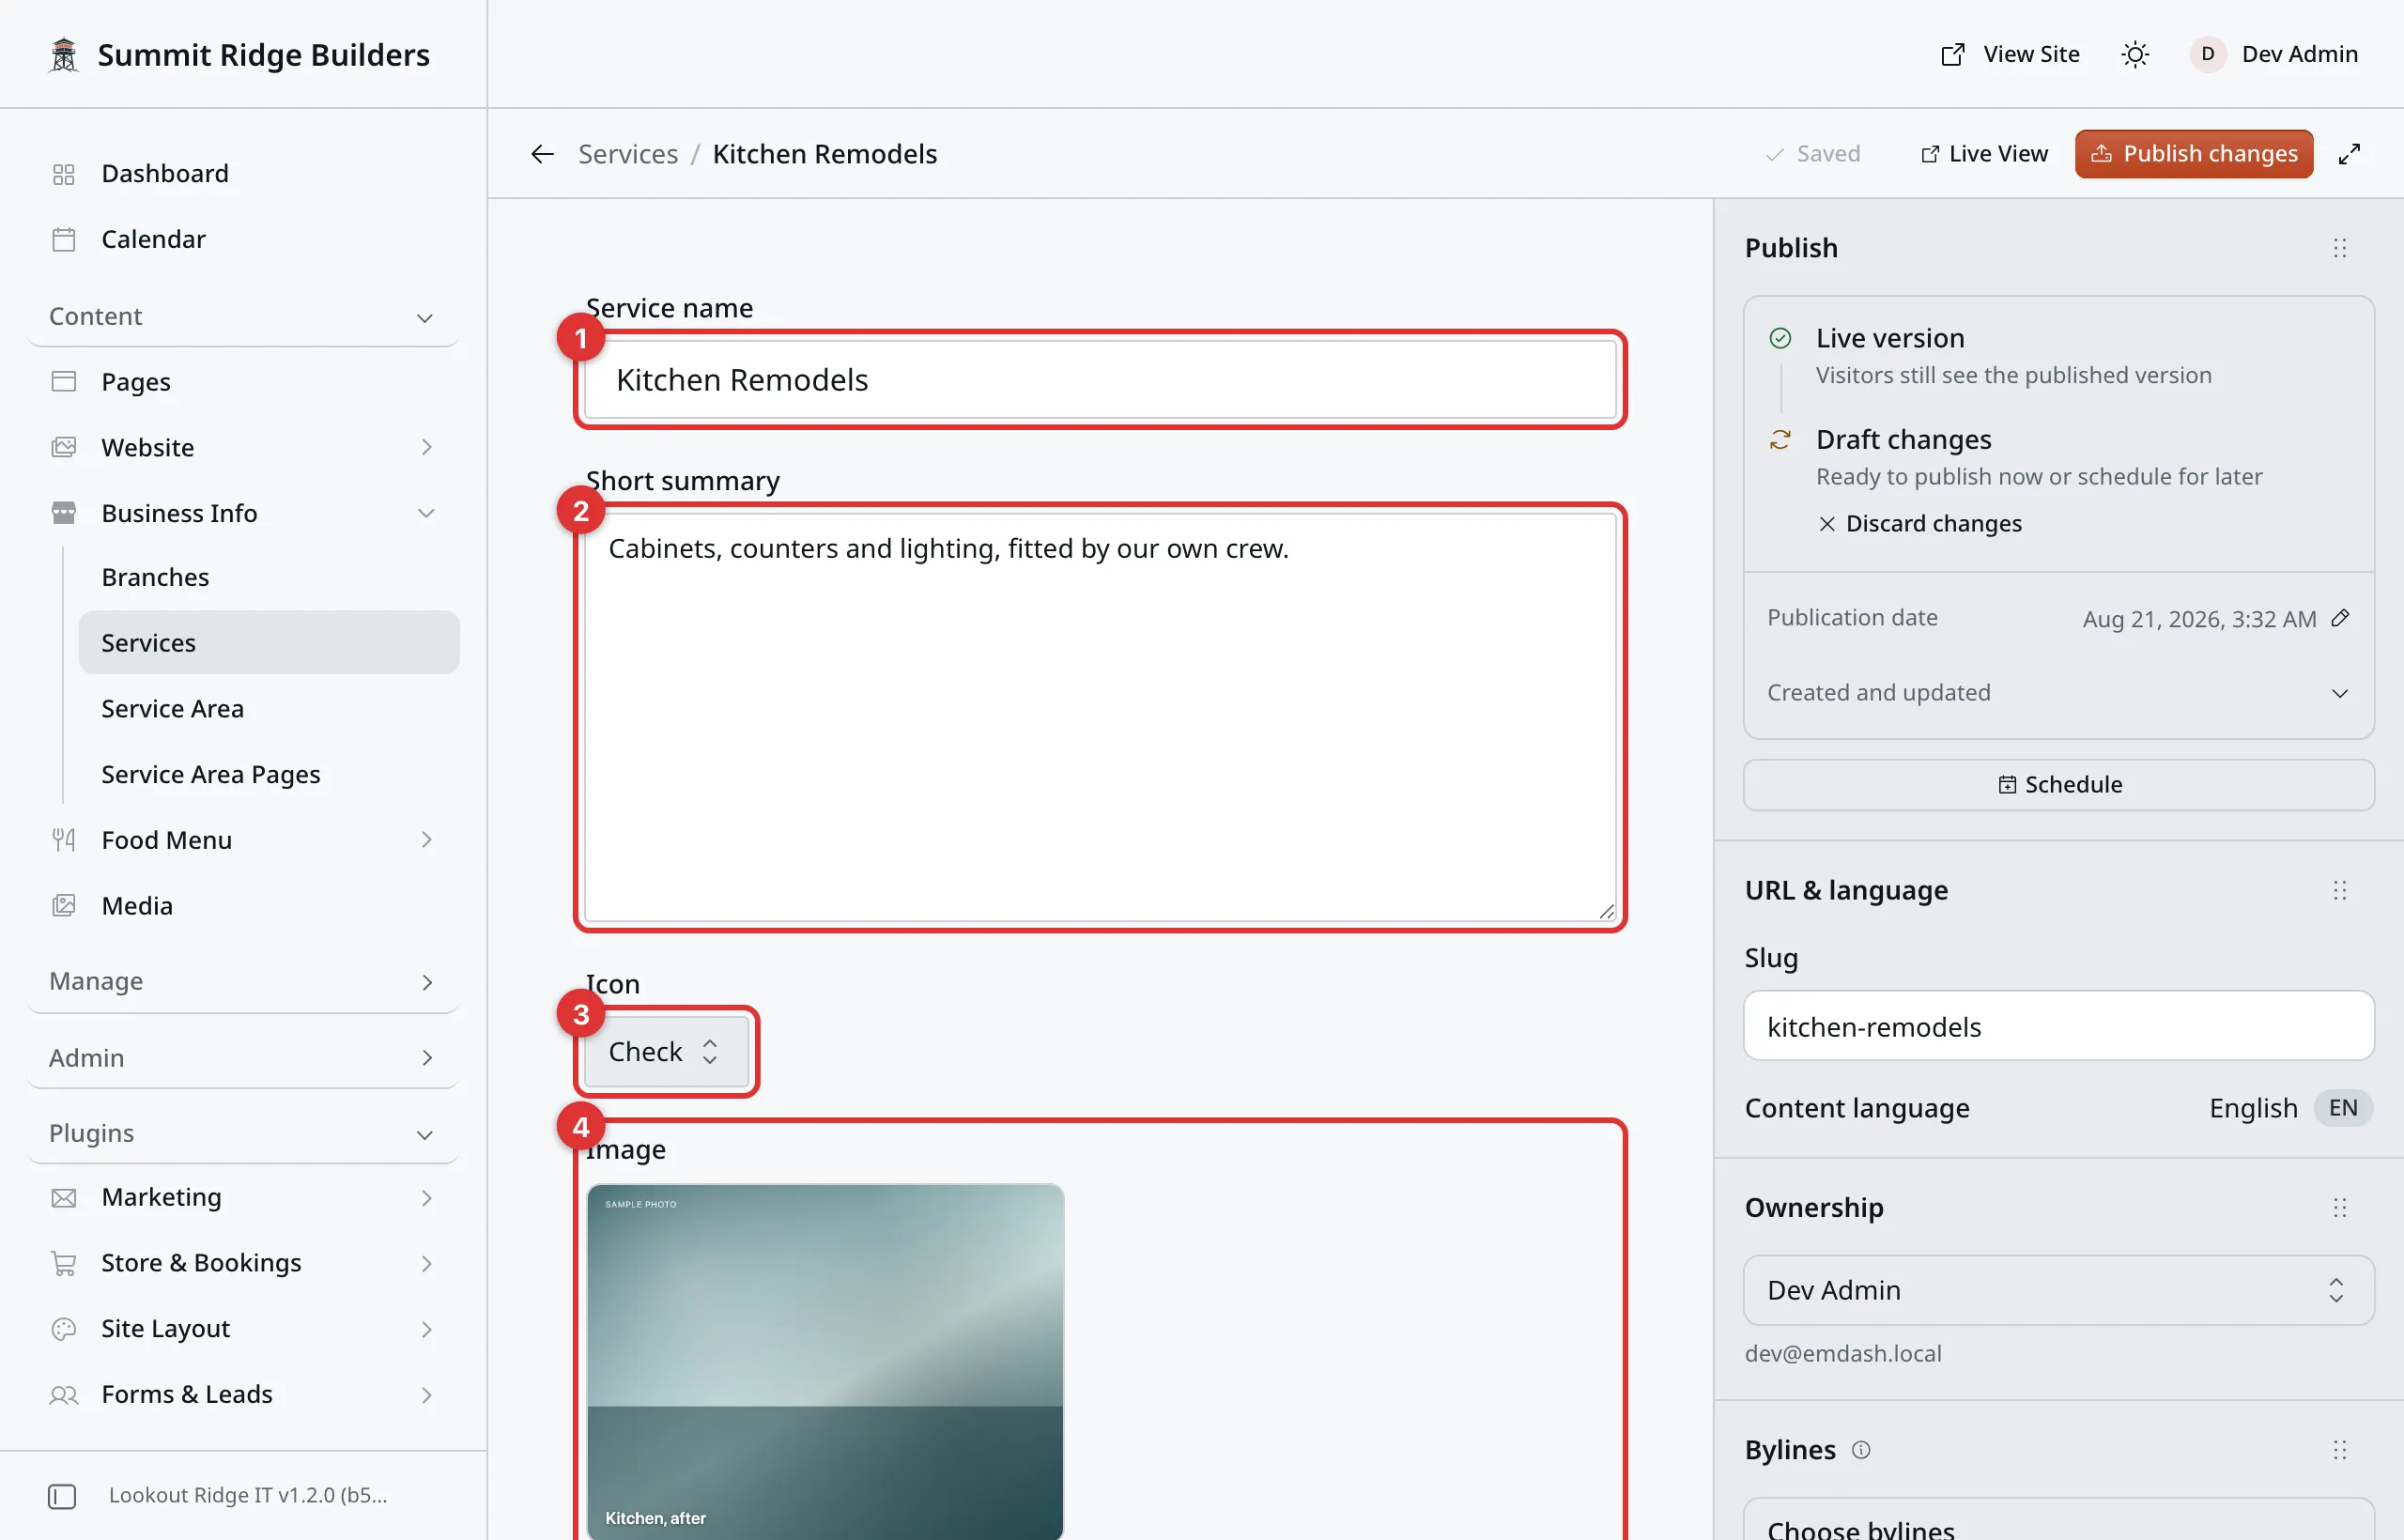
Task: Click the Ownership panel drag handle
Action: [x=2340, y=1208]
